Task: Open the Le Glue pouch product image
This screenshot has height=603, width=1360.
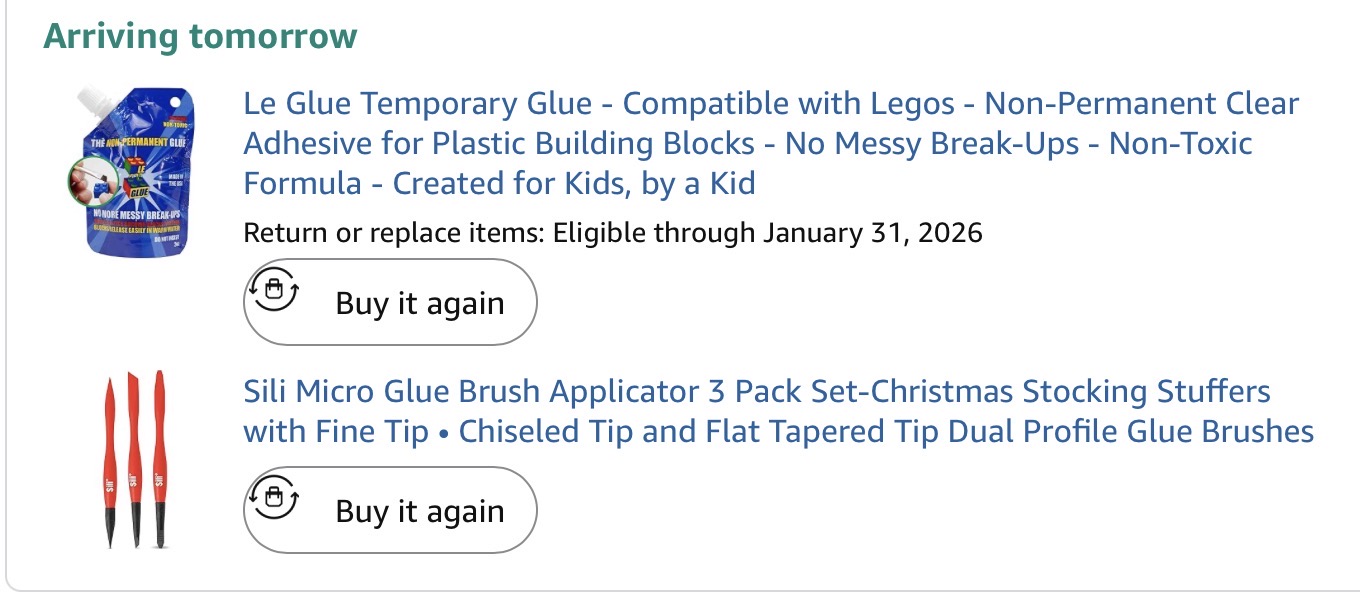Action: point(130,171)
